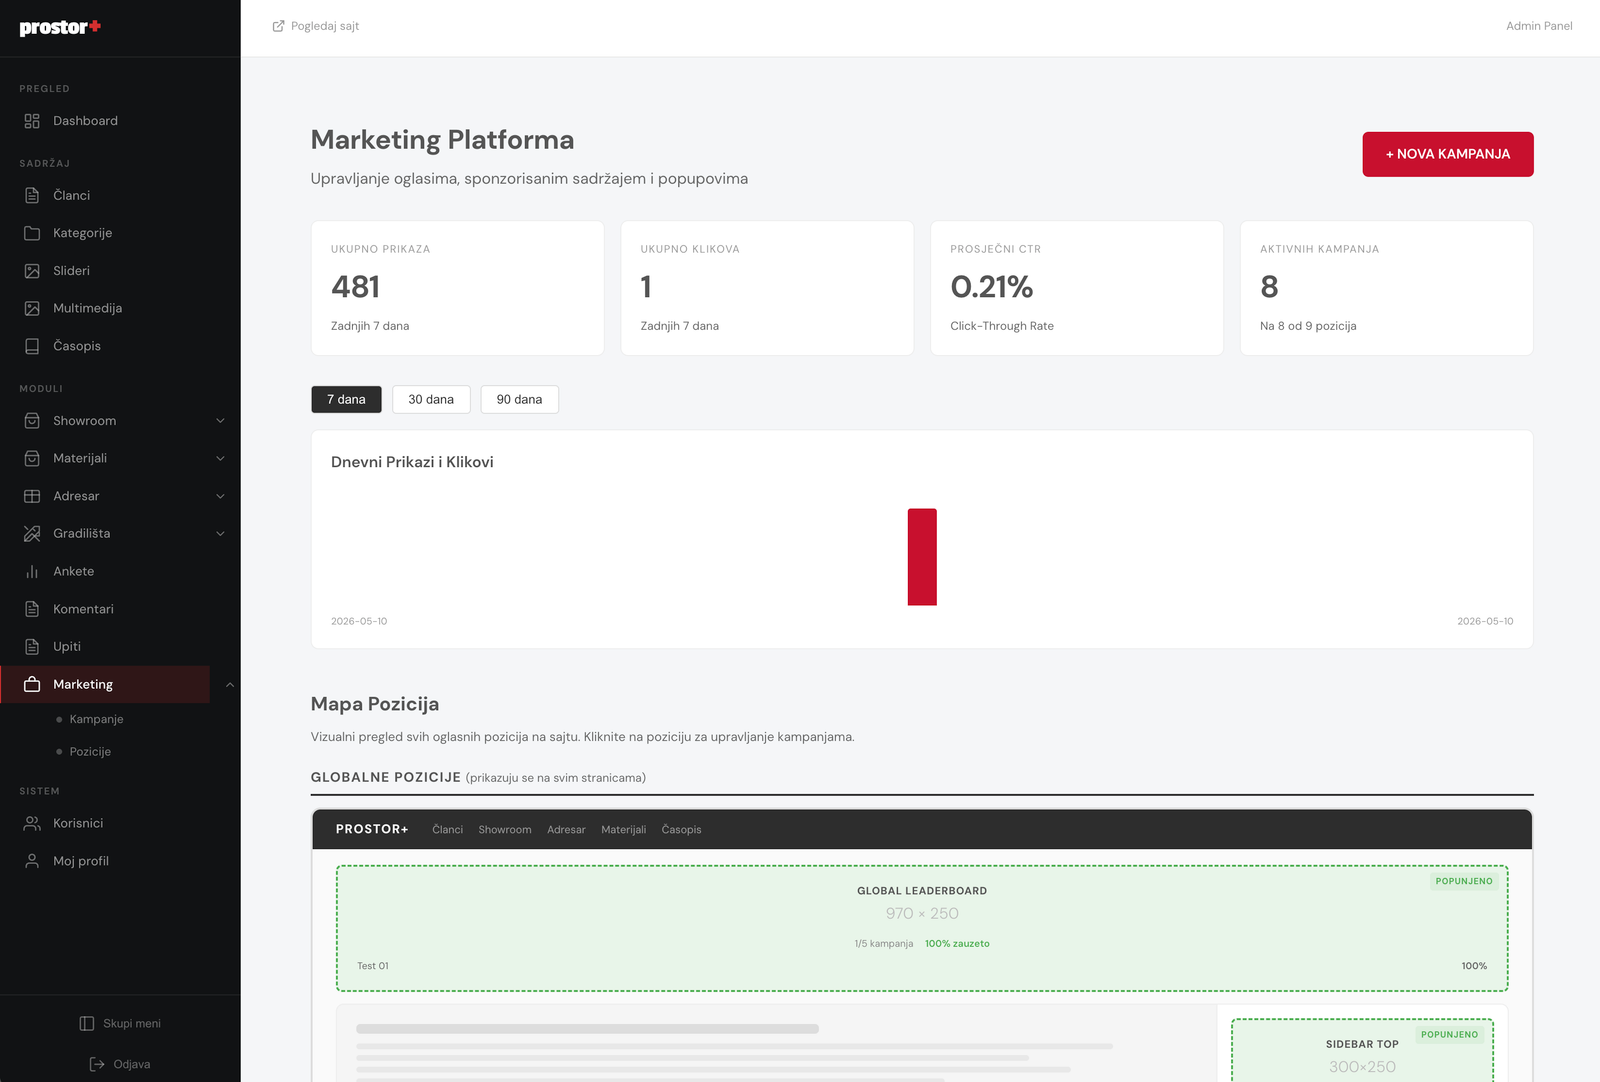Click the Kategorije folder icon
The width and height of the screenshot is (1600, 1082).
coord(32,233)
